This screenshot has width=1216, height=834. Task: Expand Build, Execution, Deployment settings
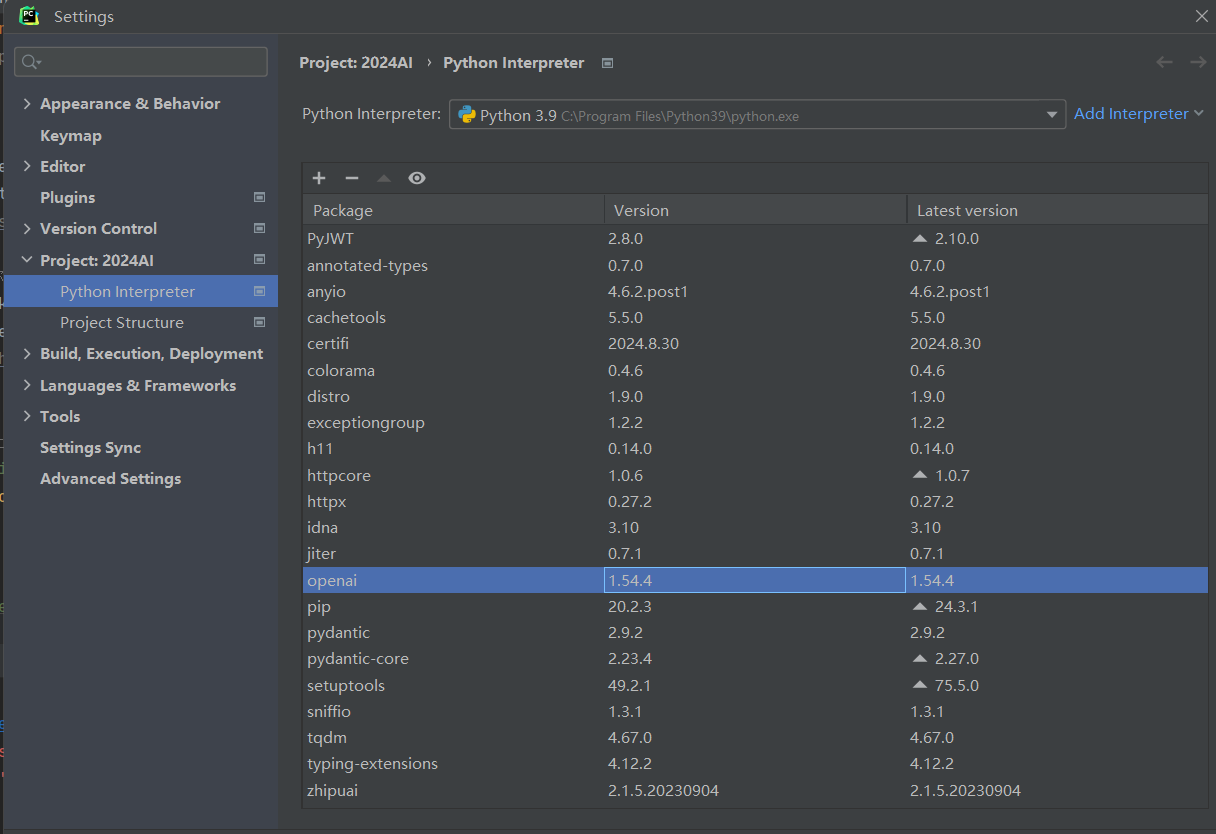click(x=27, y=354)
